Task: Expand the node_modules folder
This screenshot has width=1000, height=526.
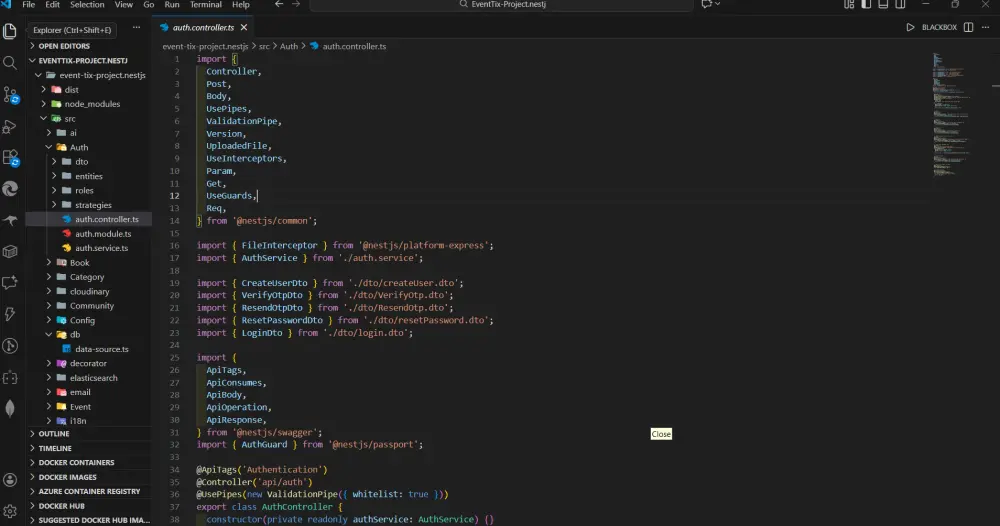Action: coord(91,104)
